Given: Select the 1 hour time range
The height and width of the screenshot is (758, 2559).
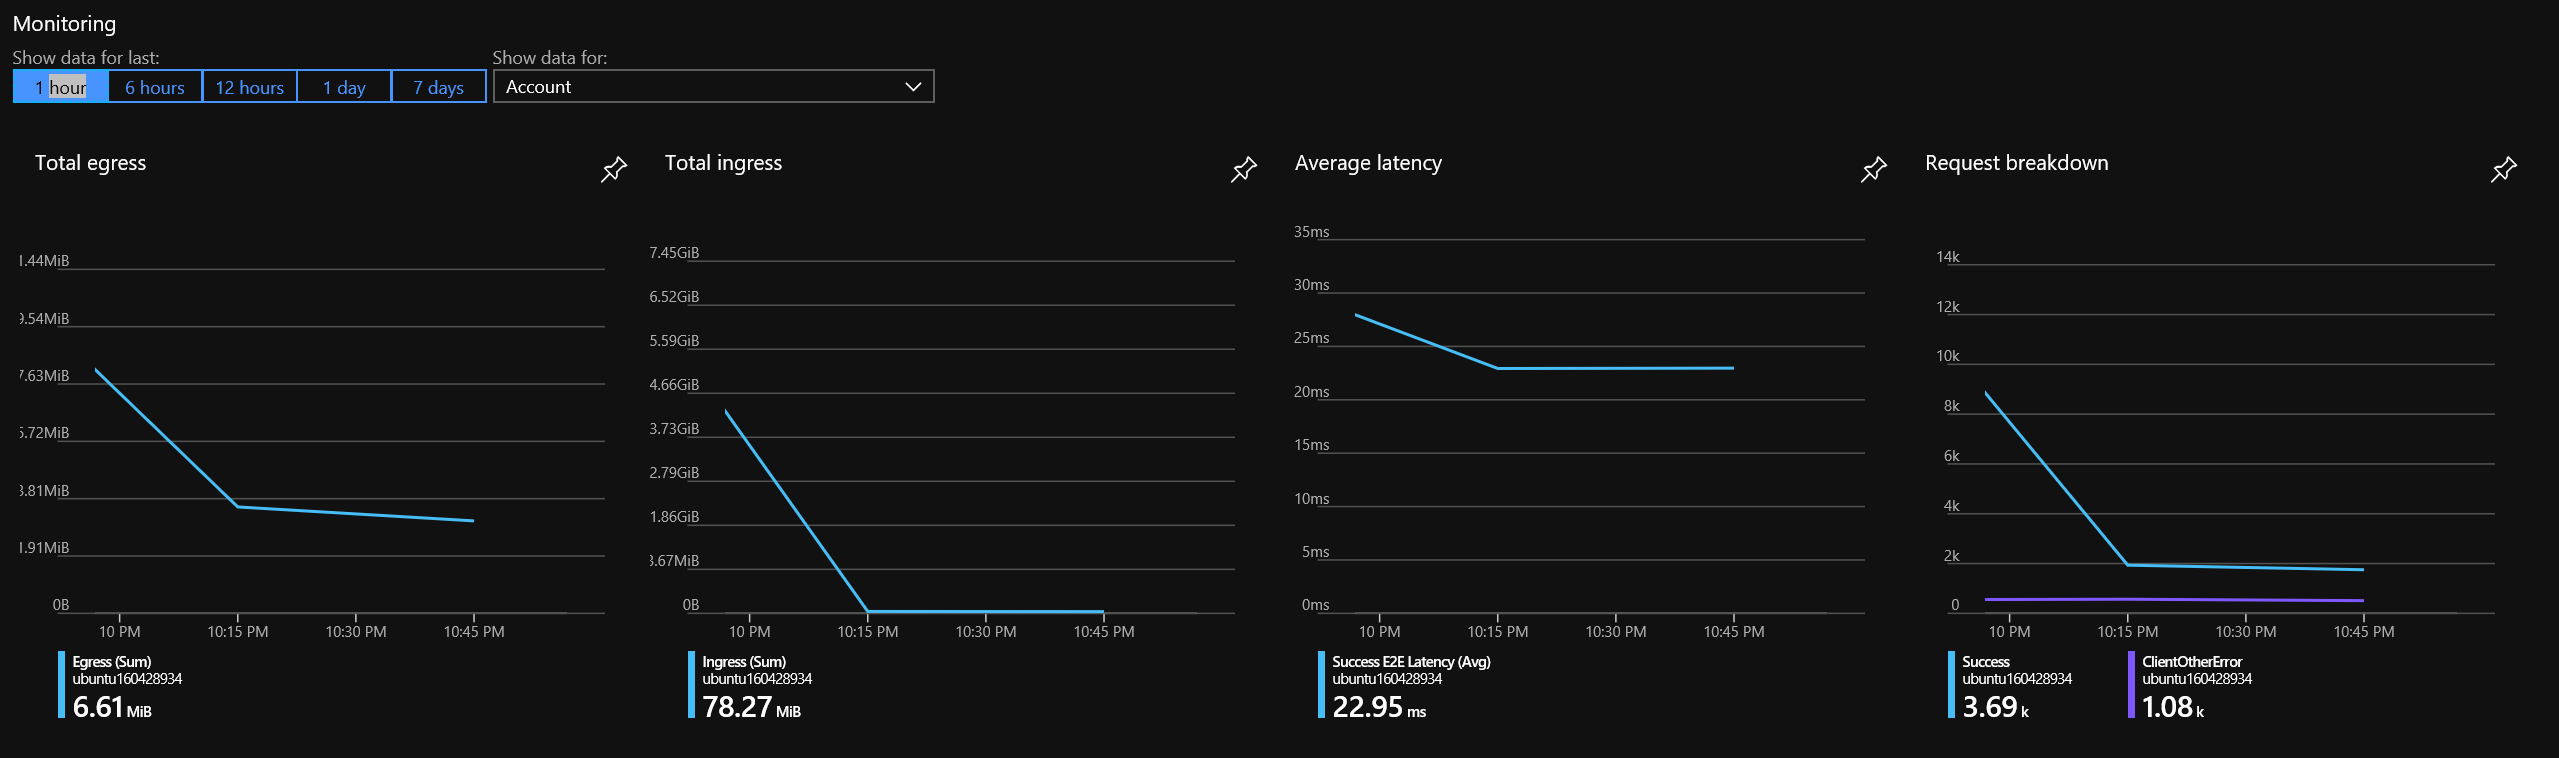Looking at the screenshot, I should pos(59,86).
